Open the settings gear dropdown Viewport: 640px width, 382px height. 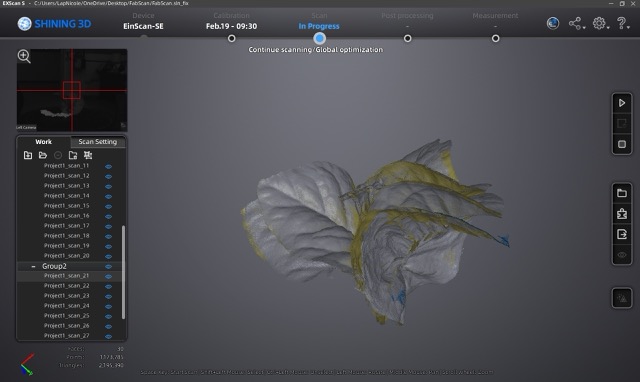(601, 23)
